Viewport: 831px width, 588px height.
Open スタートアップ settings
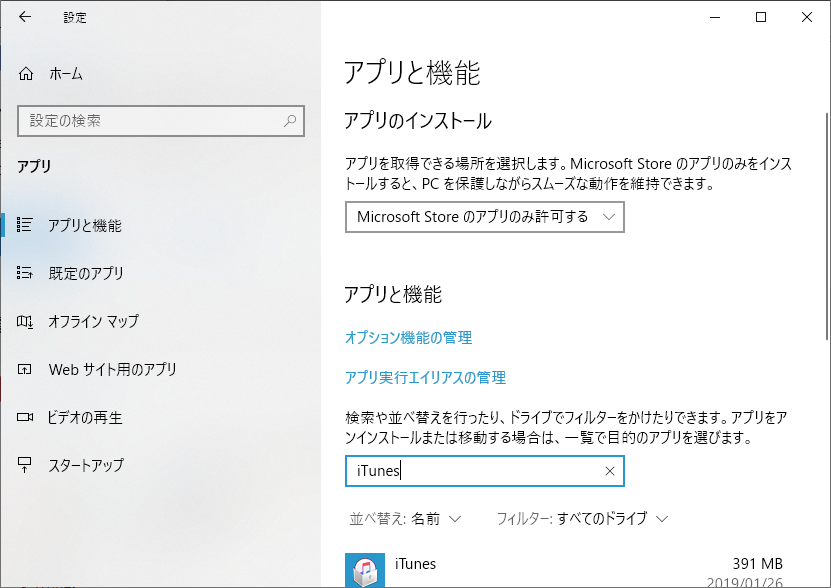(161, 465)
